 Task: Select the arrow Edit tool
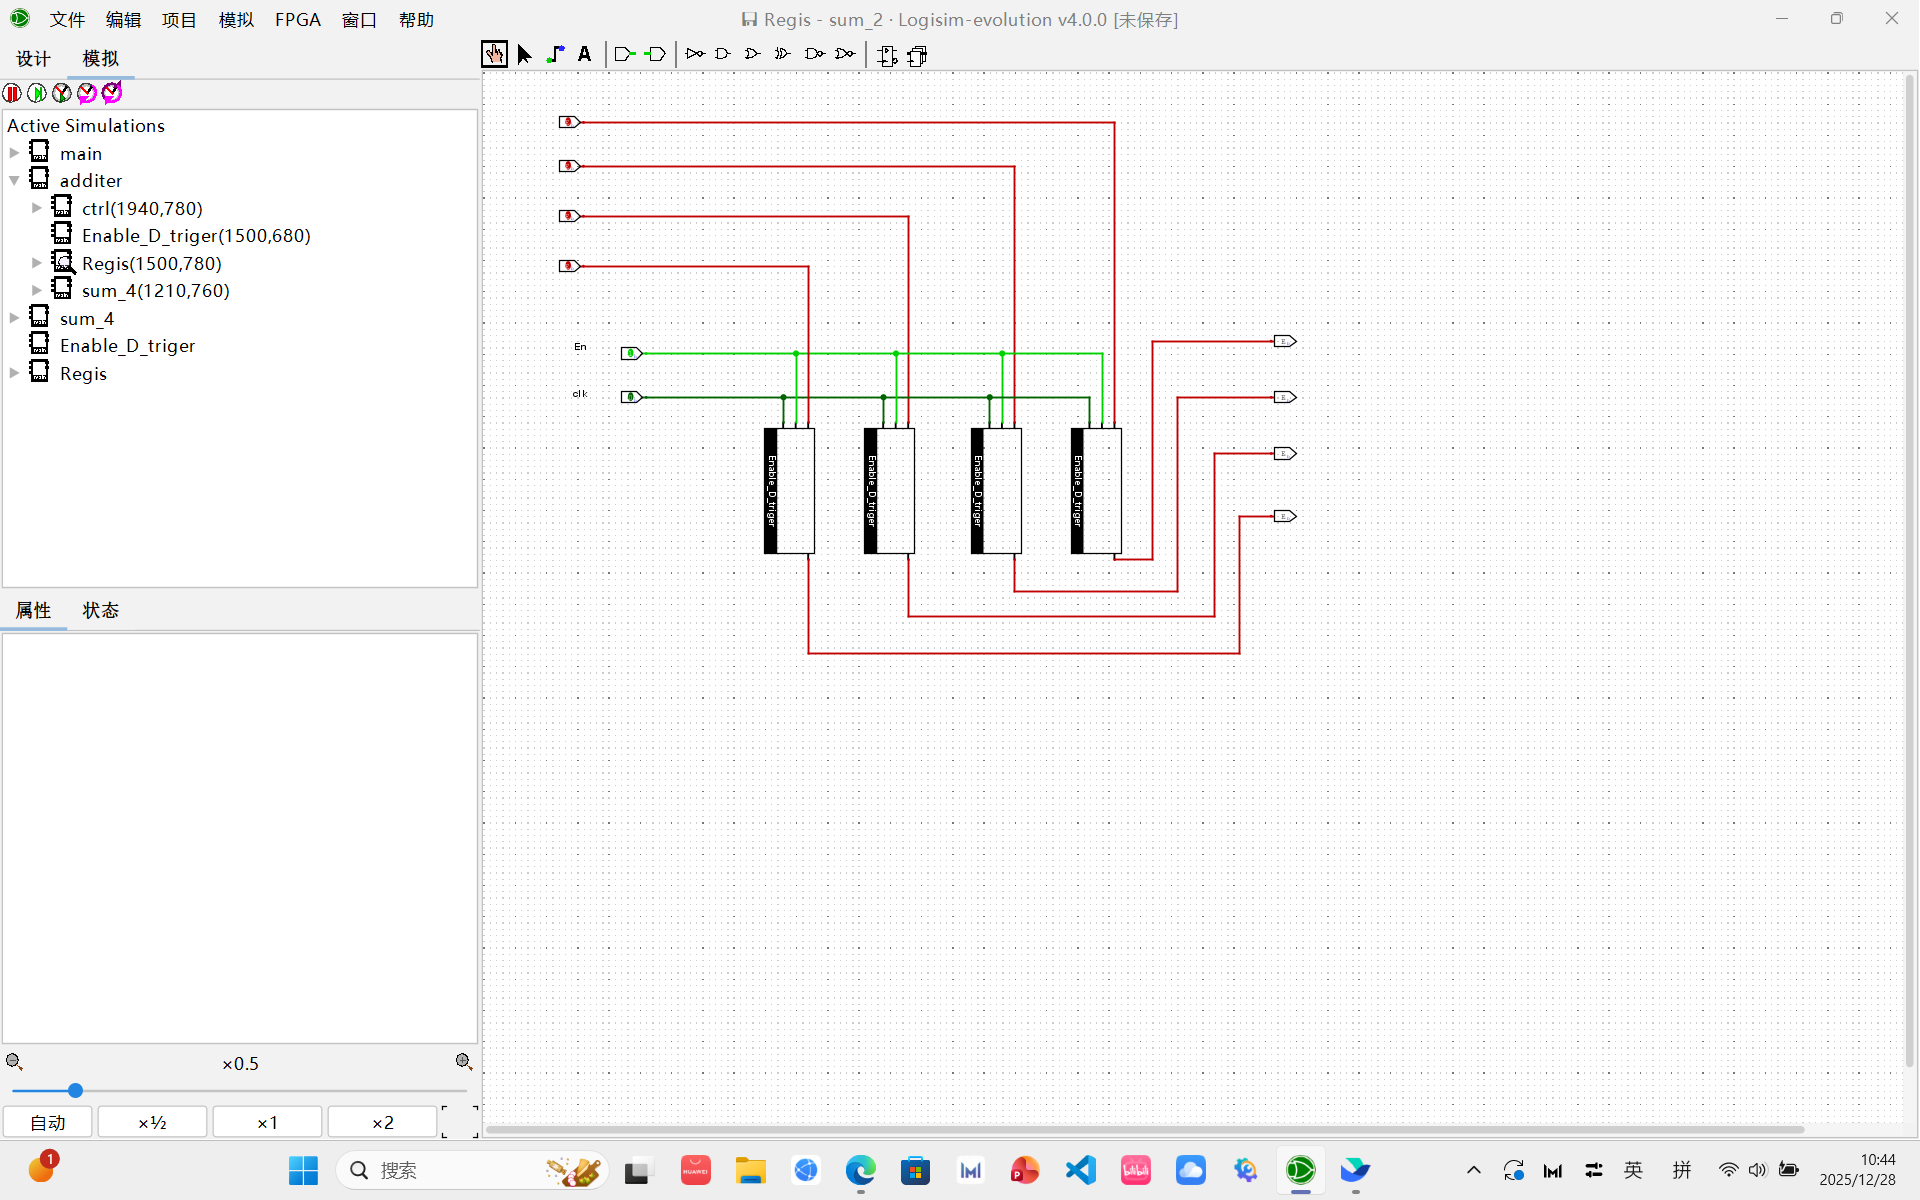click(x=524, y=55)
